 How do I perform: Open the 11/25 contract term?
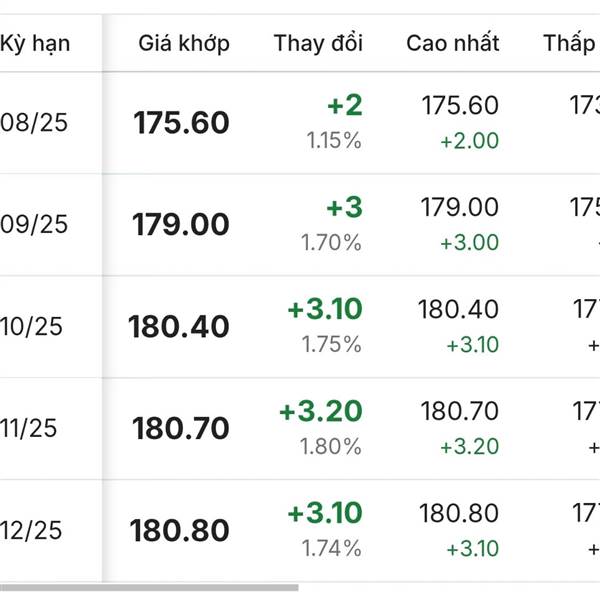click(28, 428)
